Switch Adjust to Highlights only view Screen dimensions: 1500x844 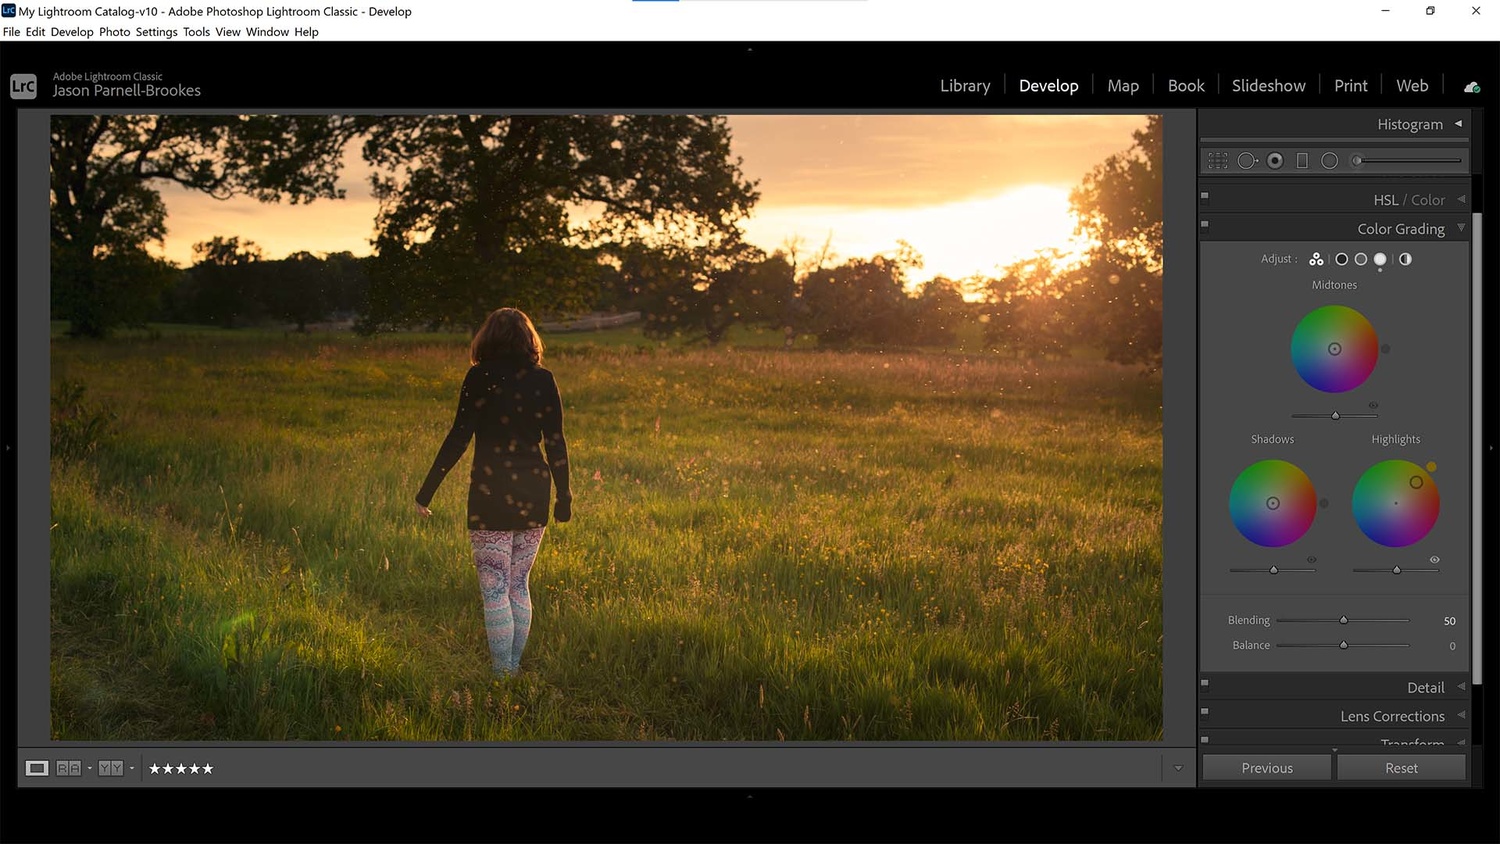pyautogui.click(x=1380, y=259)
